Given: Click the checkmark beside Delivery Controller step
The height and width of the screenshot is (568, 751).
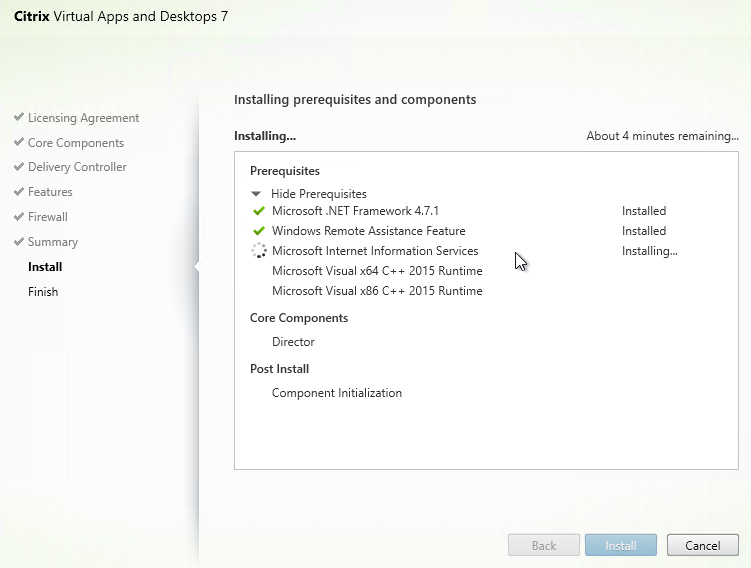Looking at the screenshot, I should (19, 167).
